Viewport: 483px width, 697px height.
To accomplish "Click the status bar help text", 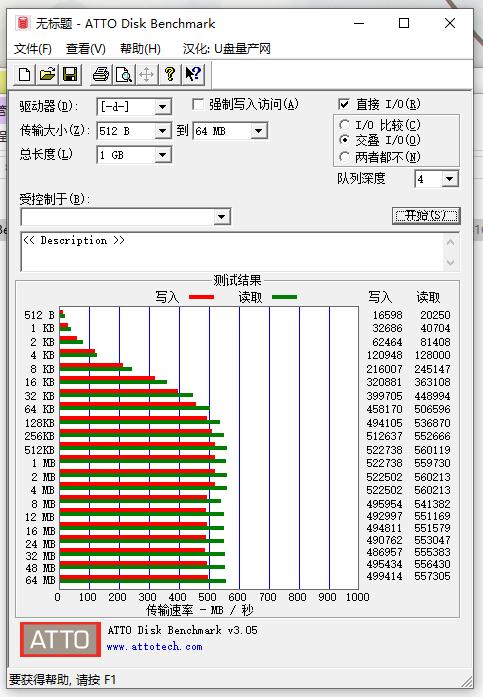I will coord(62,680).
